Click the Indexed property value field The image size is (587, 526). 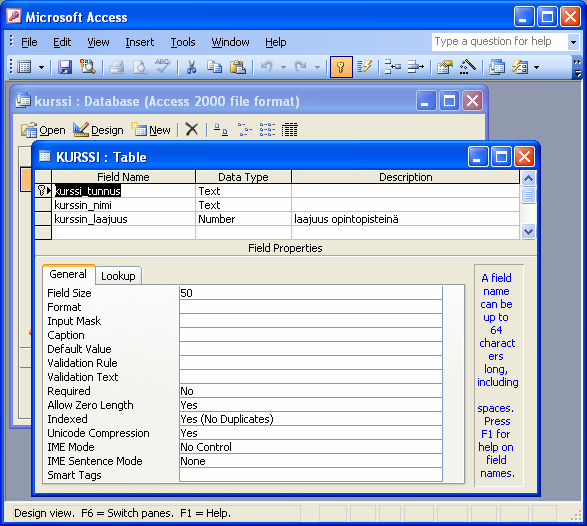pos(311,419)
